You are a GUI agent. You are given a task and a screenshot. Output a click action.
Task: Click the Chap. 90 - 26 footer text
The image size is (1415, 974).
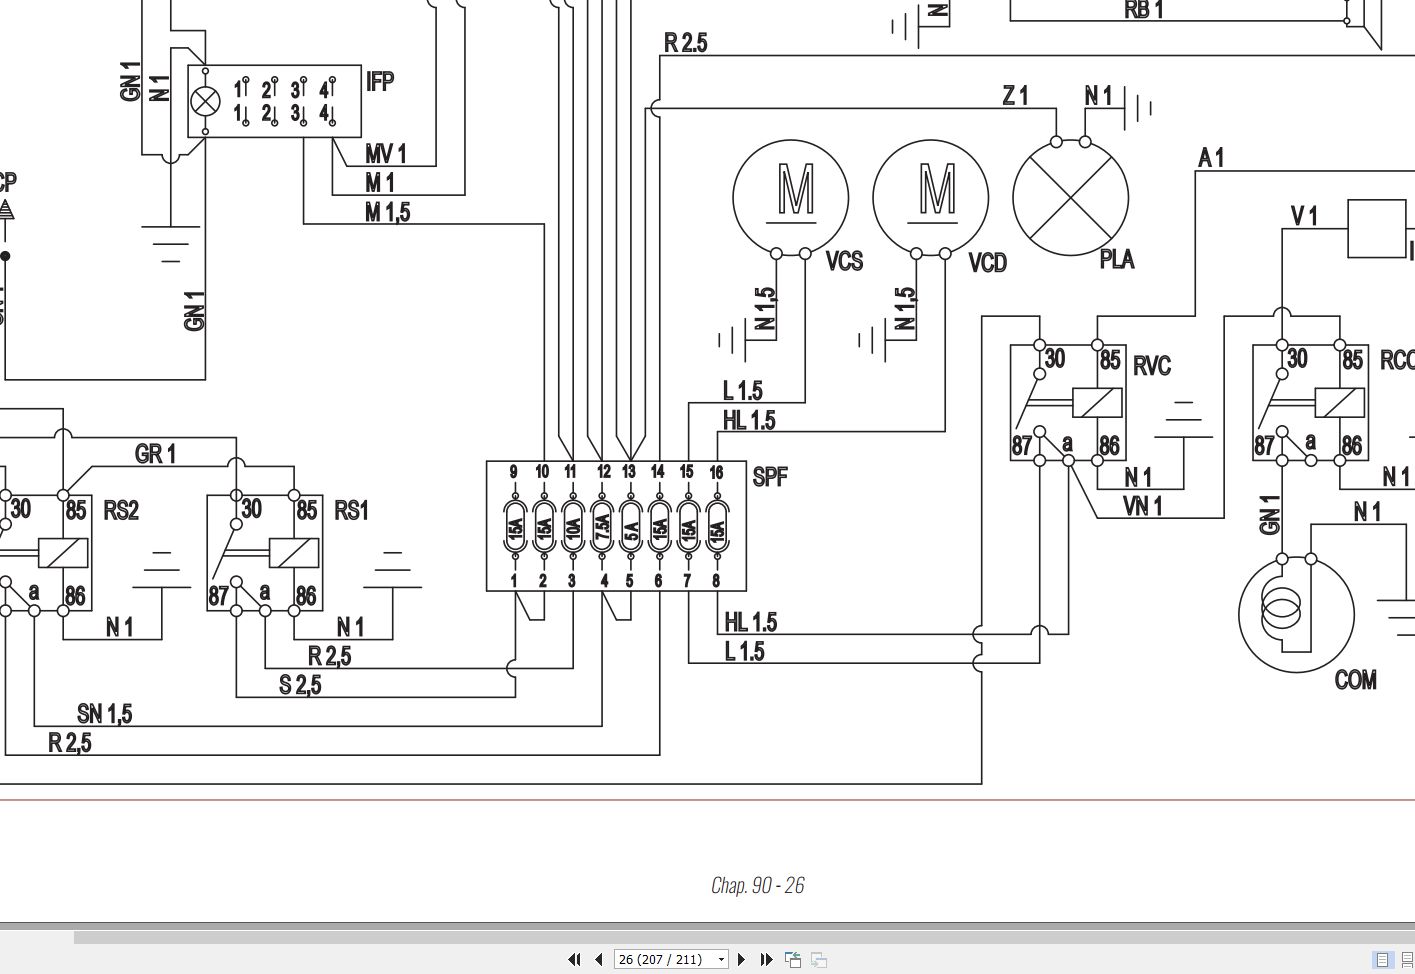[757, 885]
